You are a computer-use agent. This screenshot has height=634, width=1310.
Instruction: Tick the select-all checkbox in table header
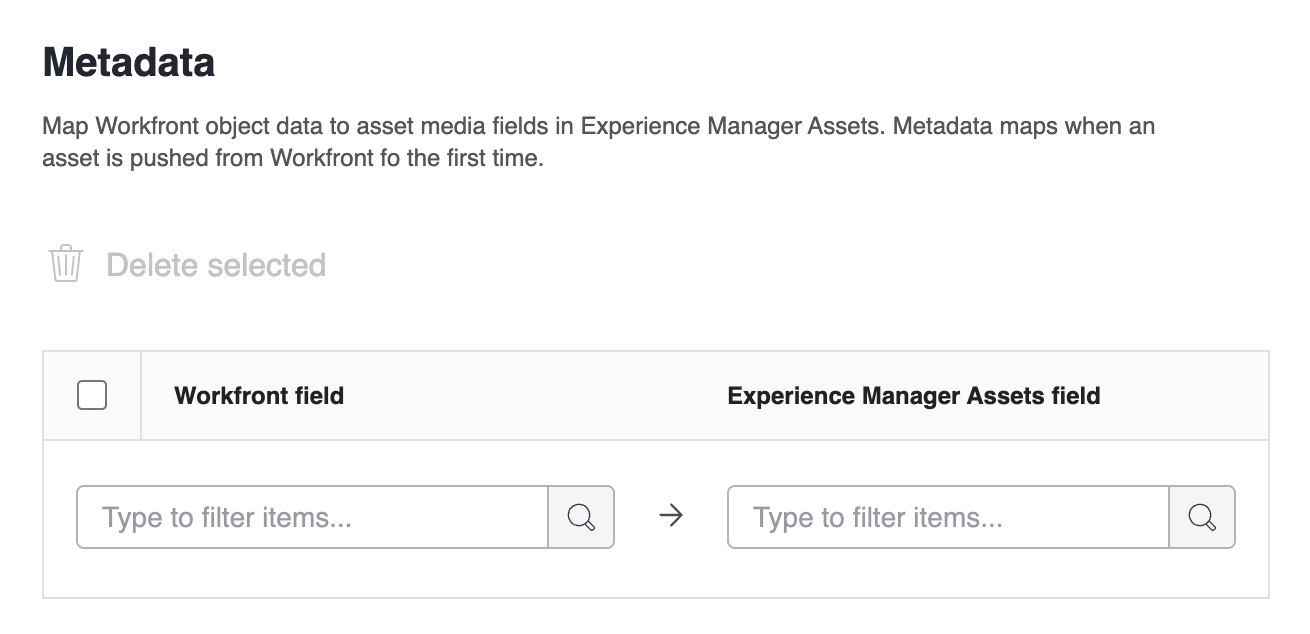click(92, 395)
